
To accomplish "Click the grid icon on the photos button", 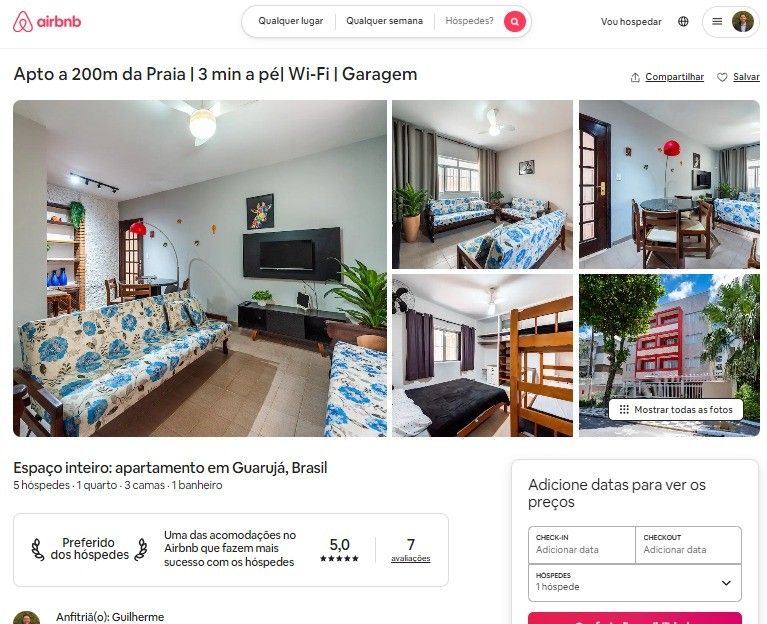I will coord(624,409).
